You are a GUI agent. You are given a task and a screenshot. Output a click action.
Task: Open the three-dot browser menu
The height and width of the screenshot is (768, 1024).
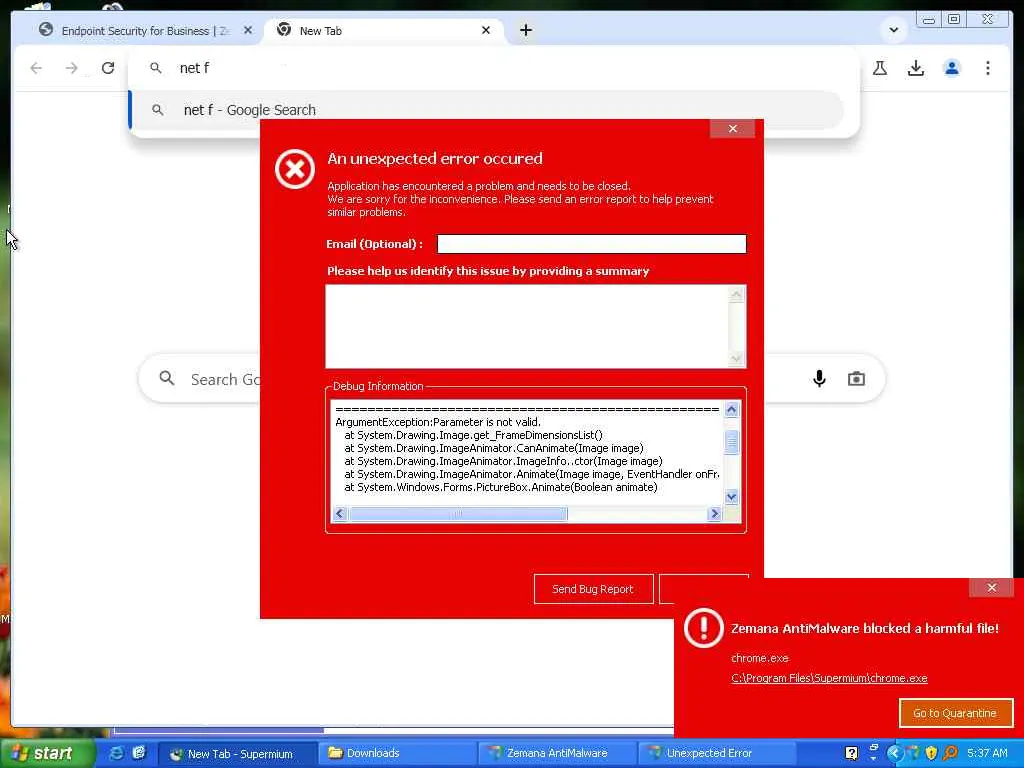point(987,68)
